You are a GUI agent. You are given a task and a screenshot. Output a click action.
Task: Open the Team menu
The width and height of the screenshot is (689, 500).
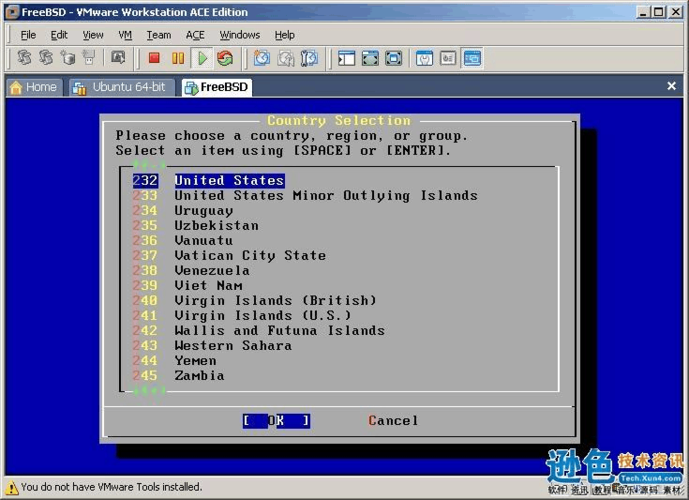point(159,35)
